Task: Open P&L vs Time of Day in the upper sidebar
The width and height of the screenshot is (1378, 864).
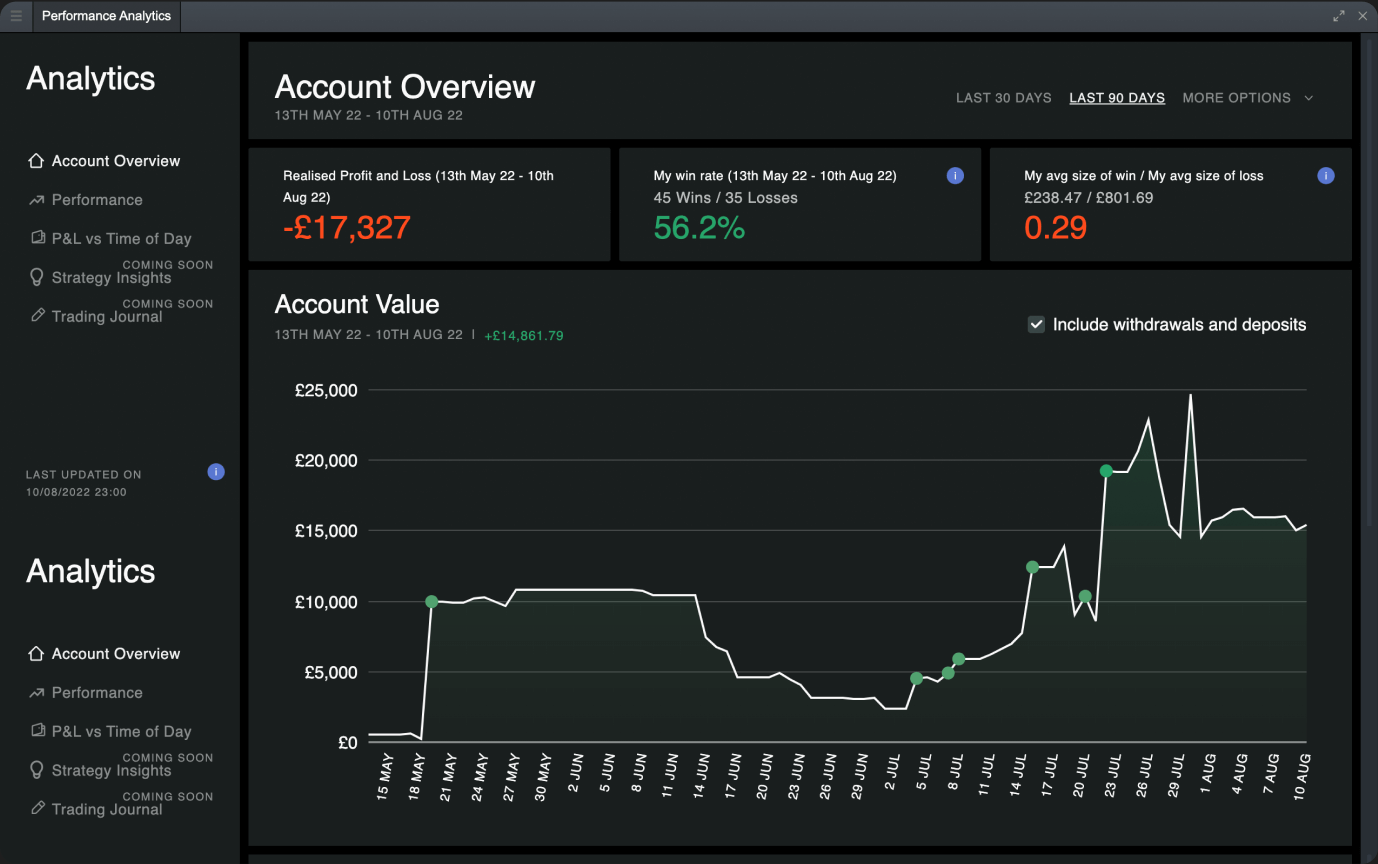Action: 121,239
